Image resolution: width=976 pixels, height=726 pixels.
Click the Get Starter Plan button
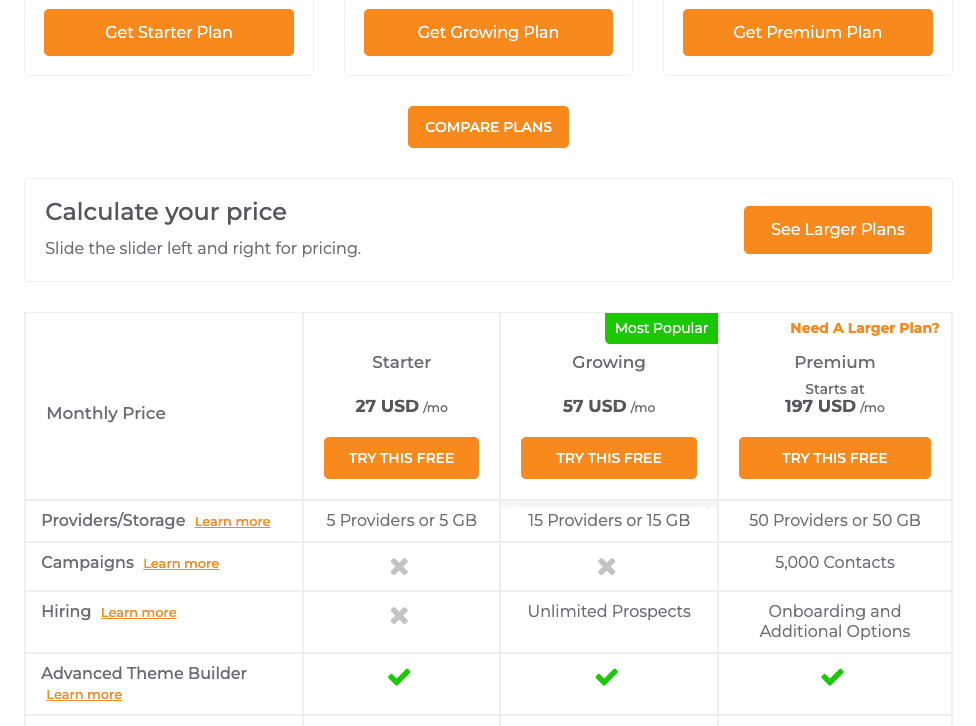169,32
